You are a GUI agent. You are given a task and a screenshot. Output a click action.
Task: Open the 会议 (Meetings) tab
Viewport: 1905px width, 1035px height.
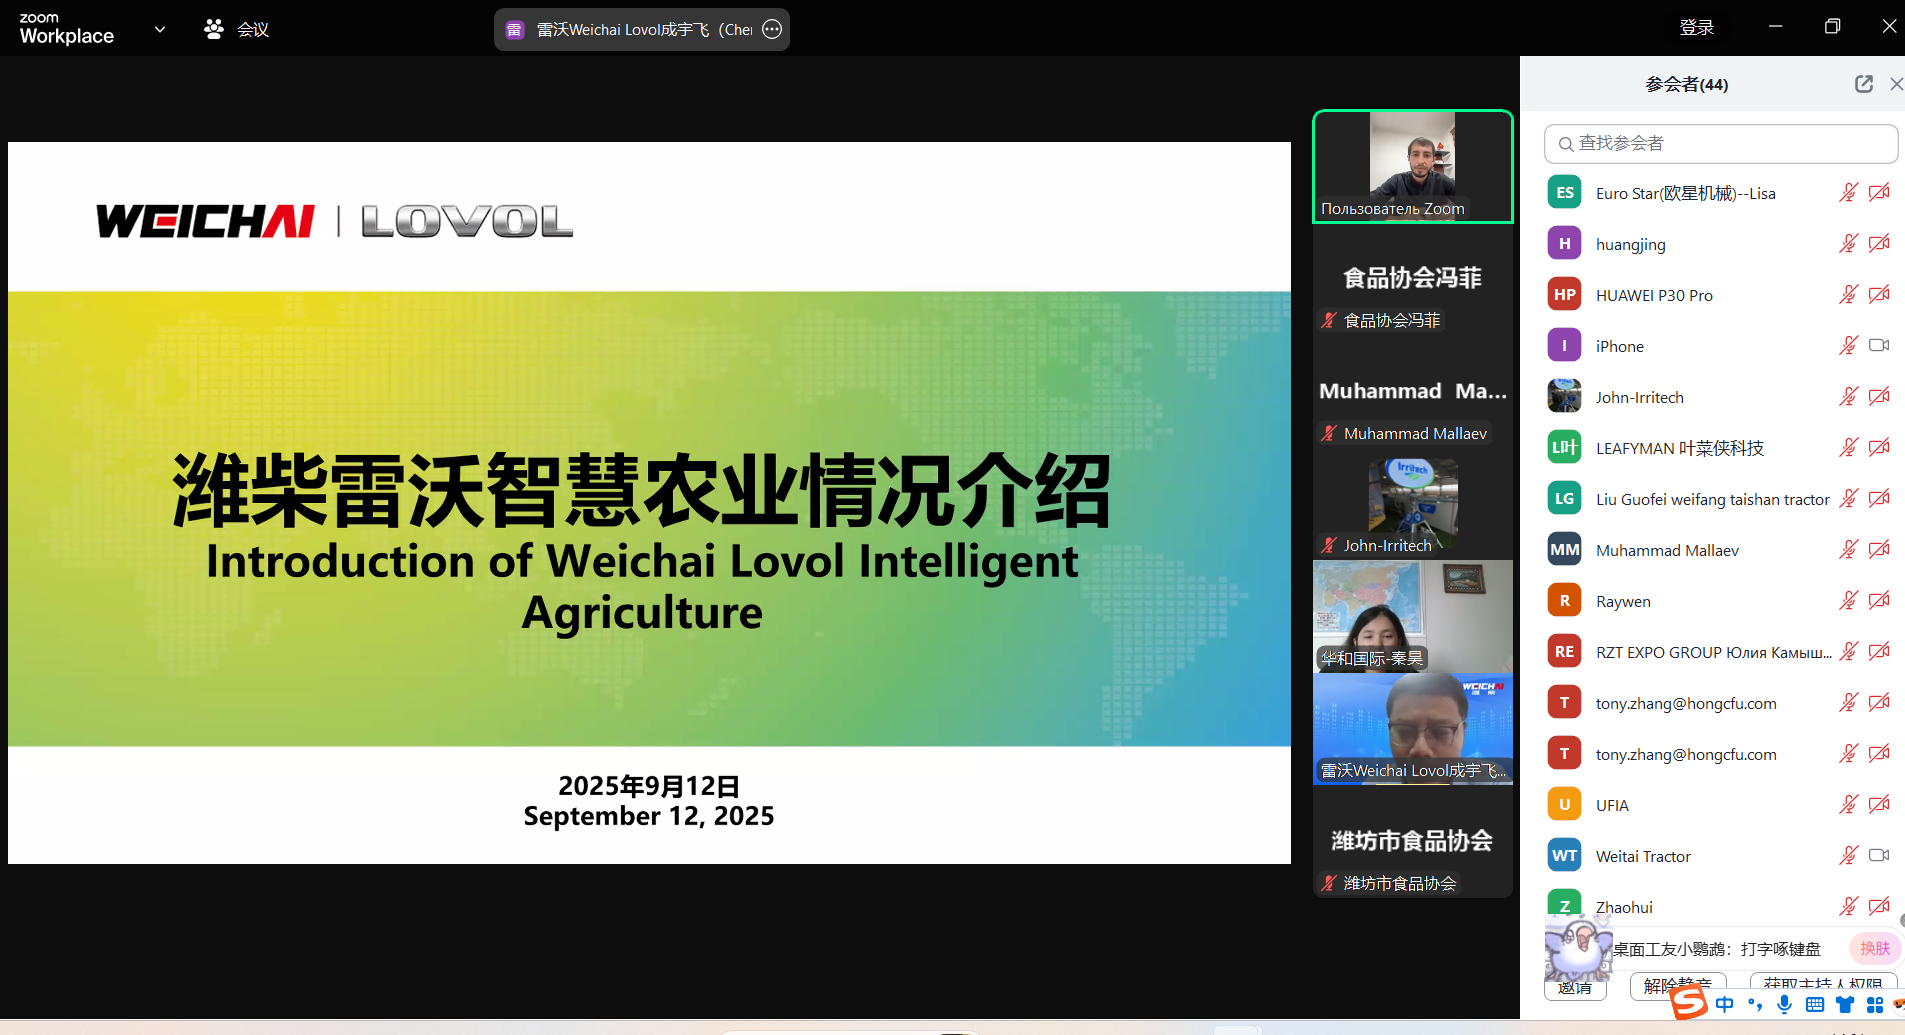237,29
